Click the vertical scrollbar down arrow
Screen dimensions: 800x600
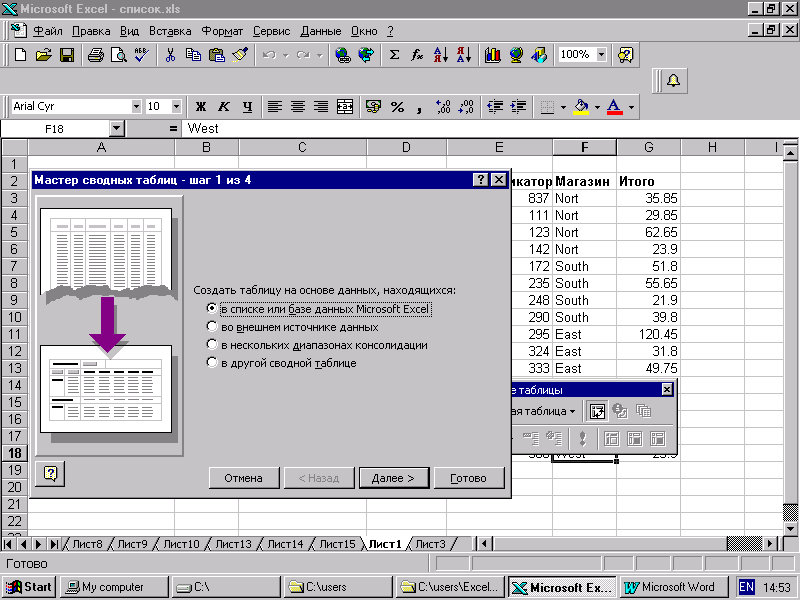(x=790, y=529)
